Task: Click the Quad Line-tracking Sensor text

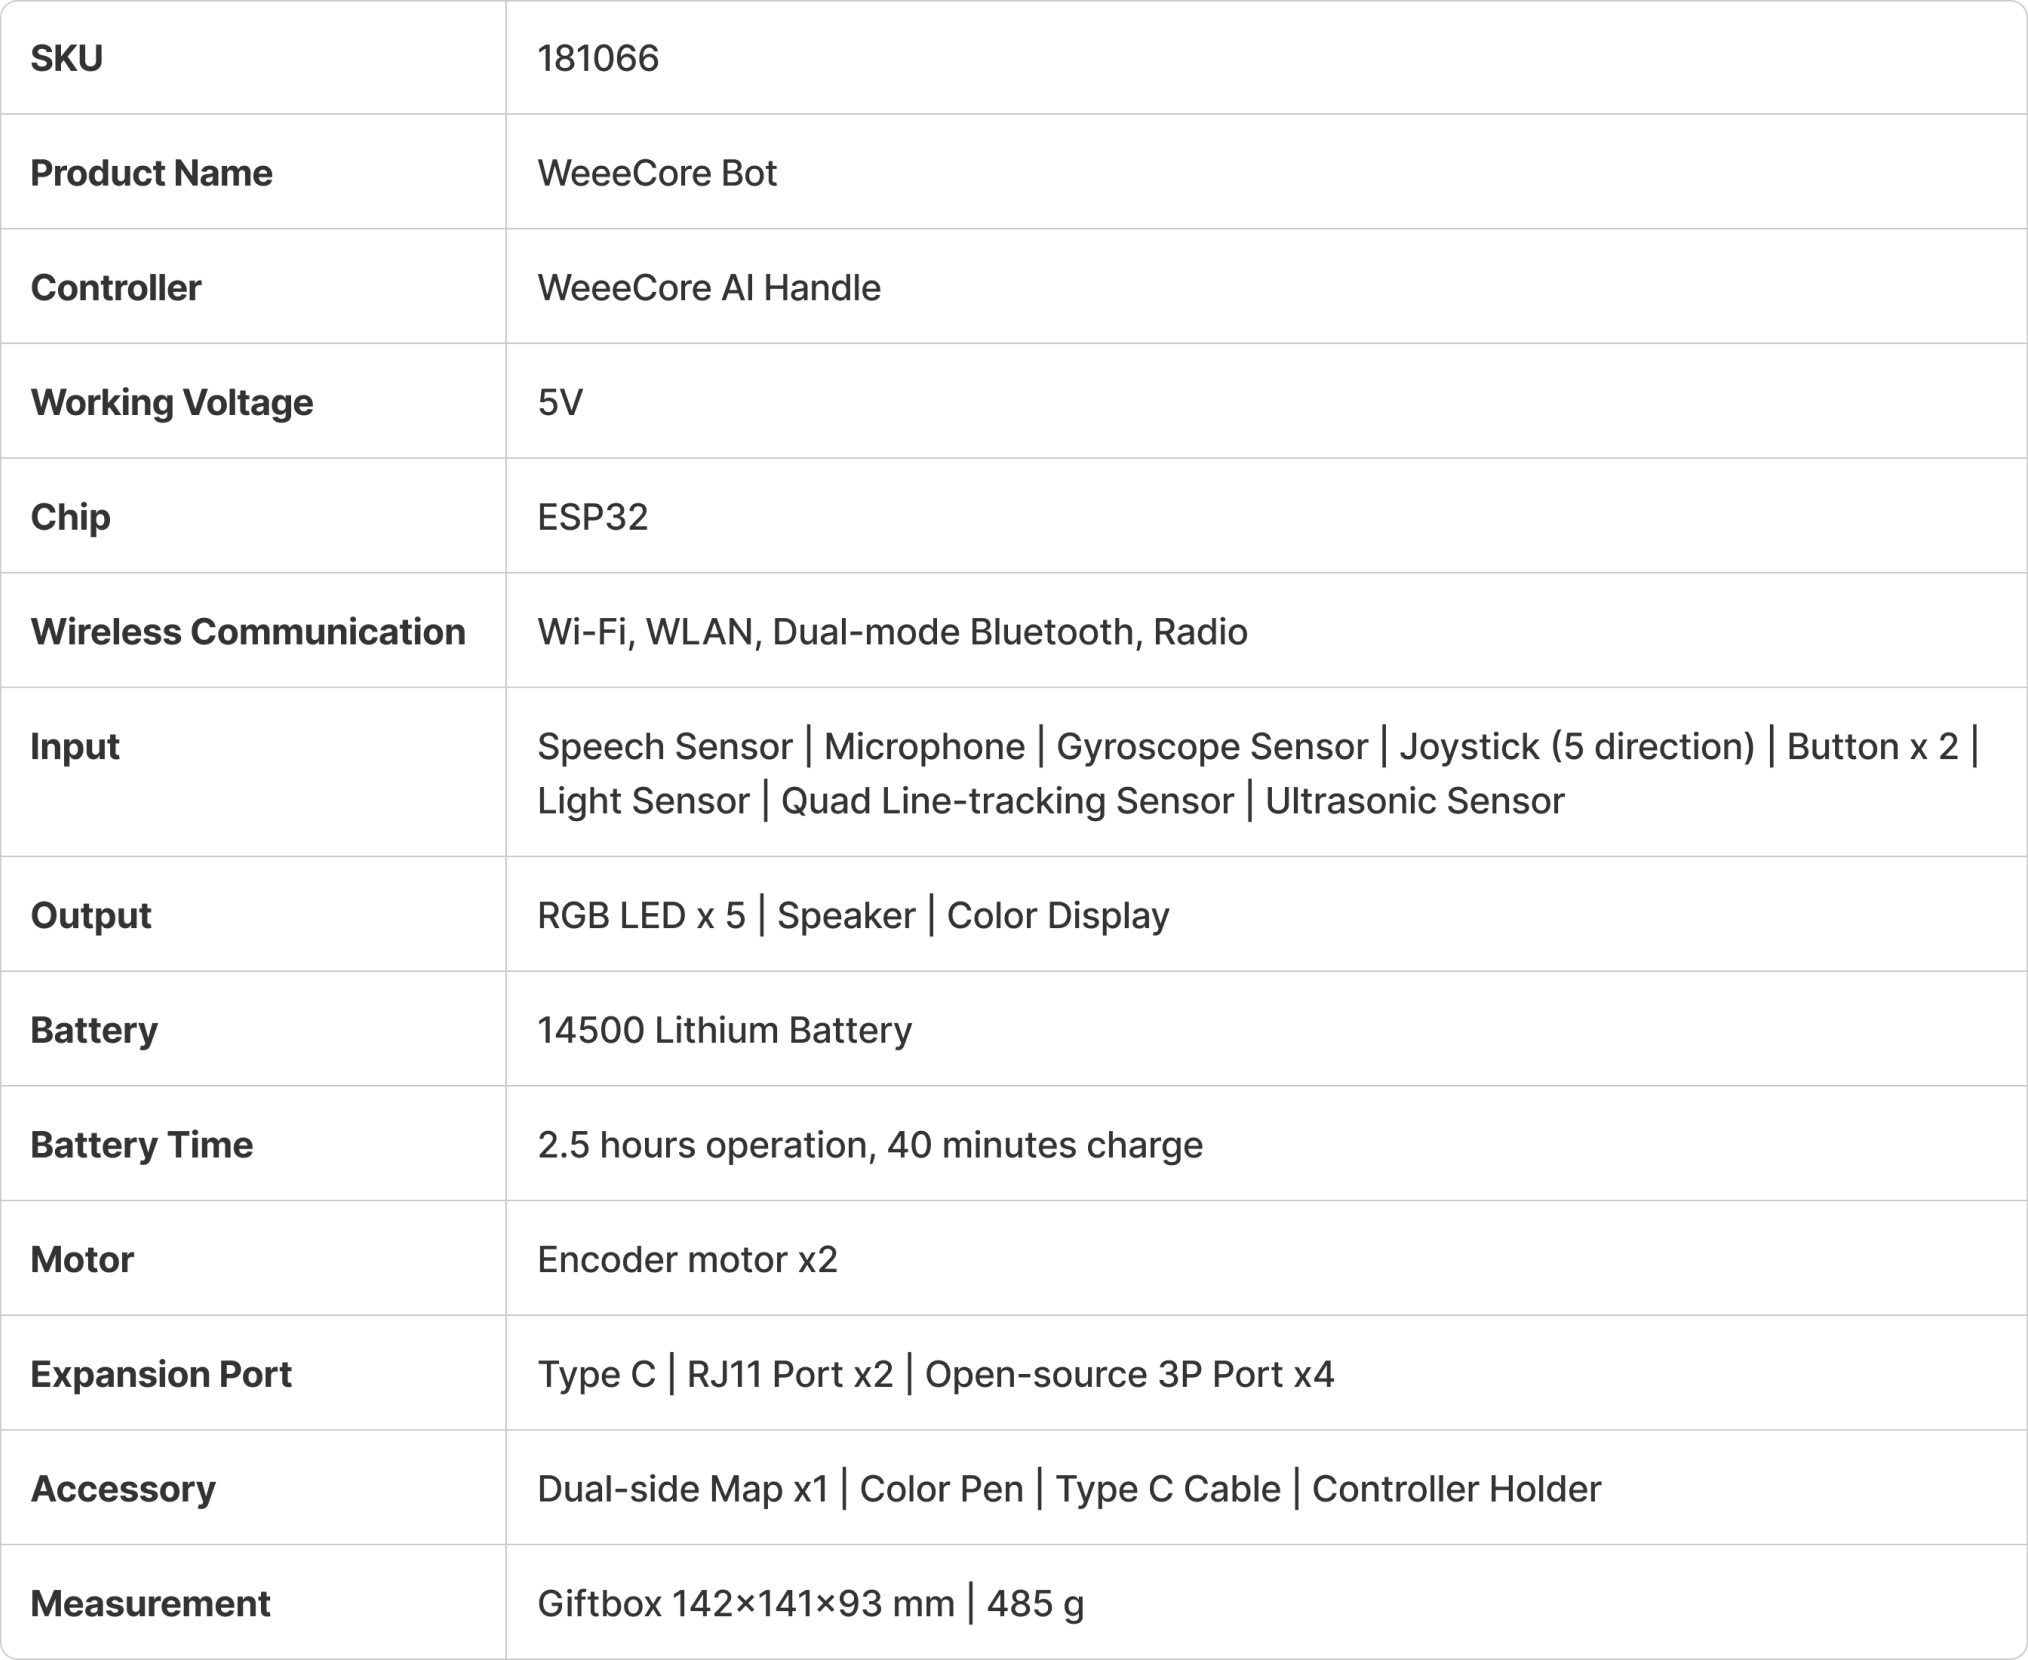Action: [x=1007, y=801]
